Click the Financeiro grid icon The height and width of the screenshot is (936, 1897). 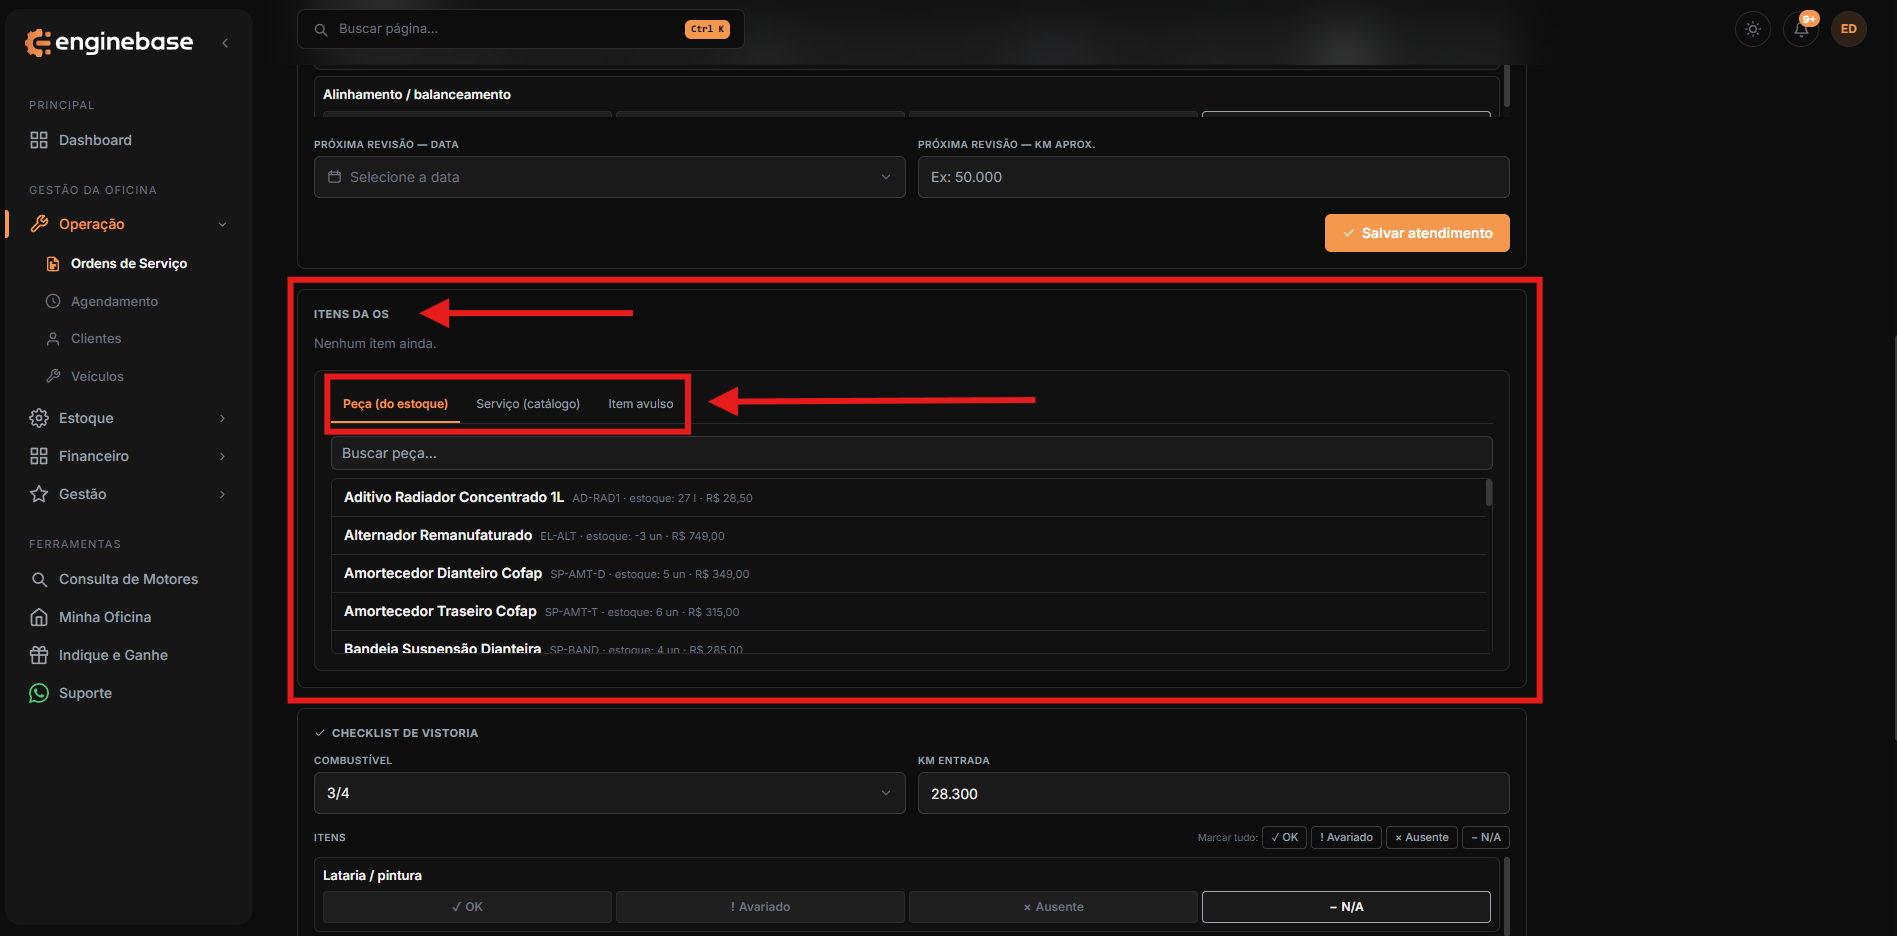click(x=39, y=456)
